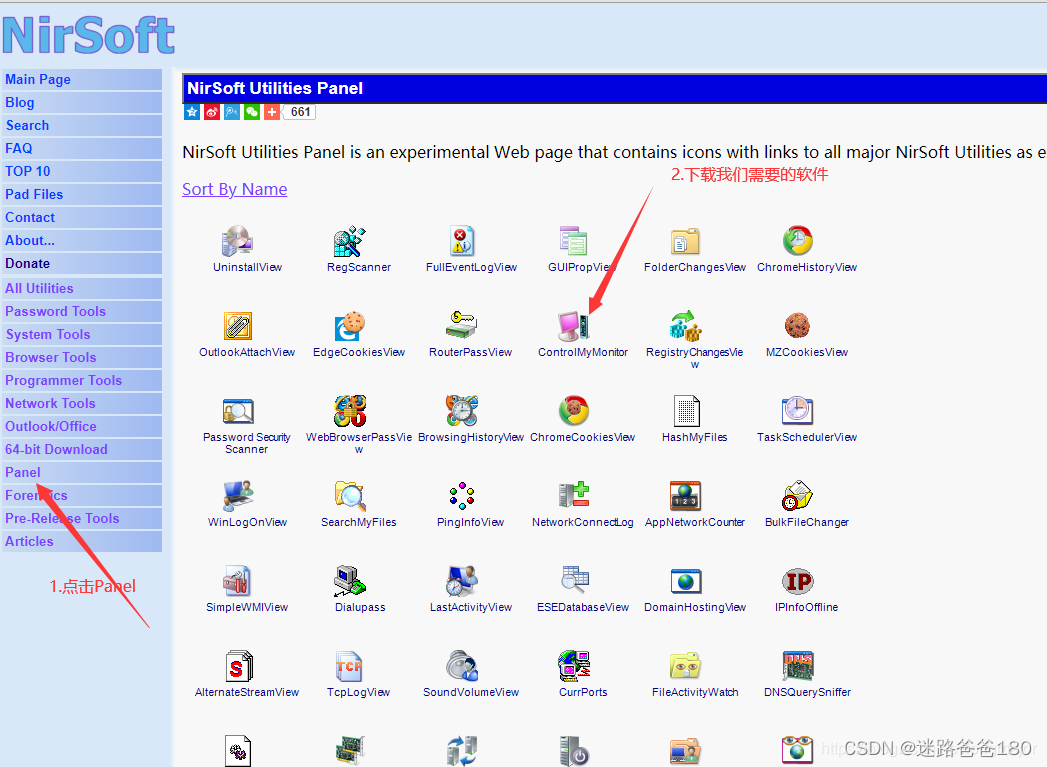This screenshot has width=1047, height=767.
Task: Open the FullEventLogView icon
Action: [461, 241]
